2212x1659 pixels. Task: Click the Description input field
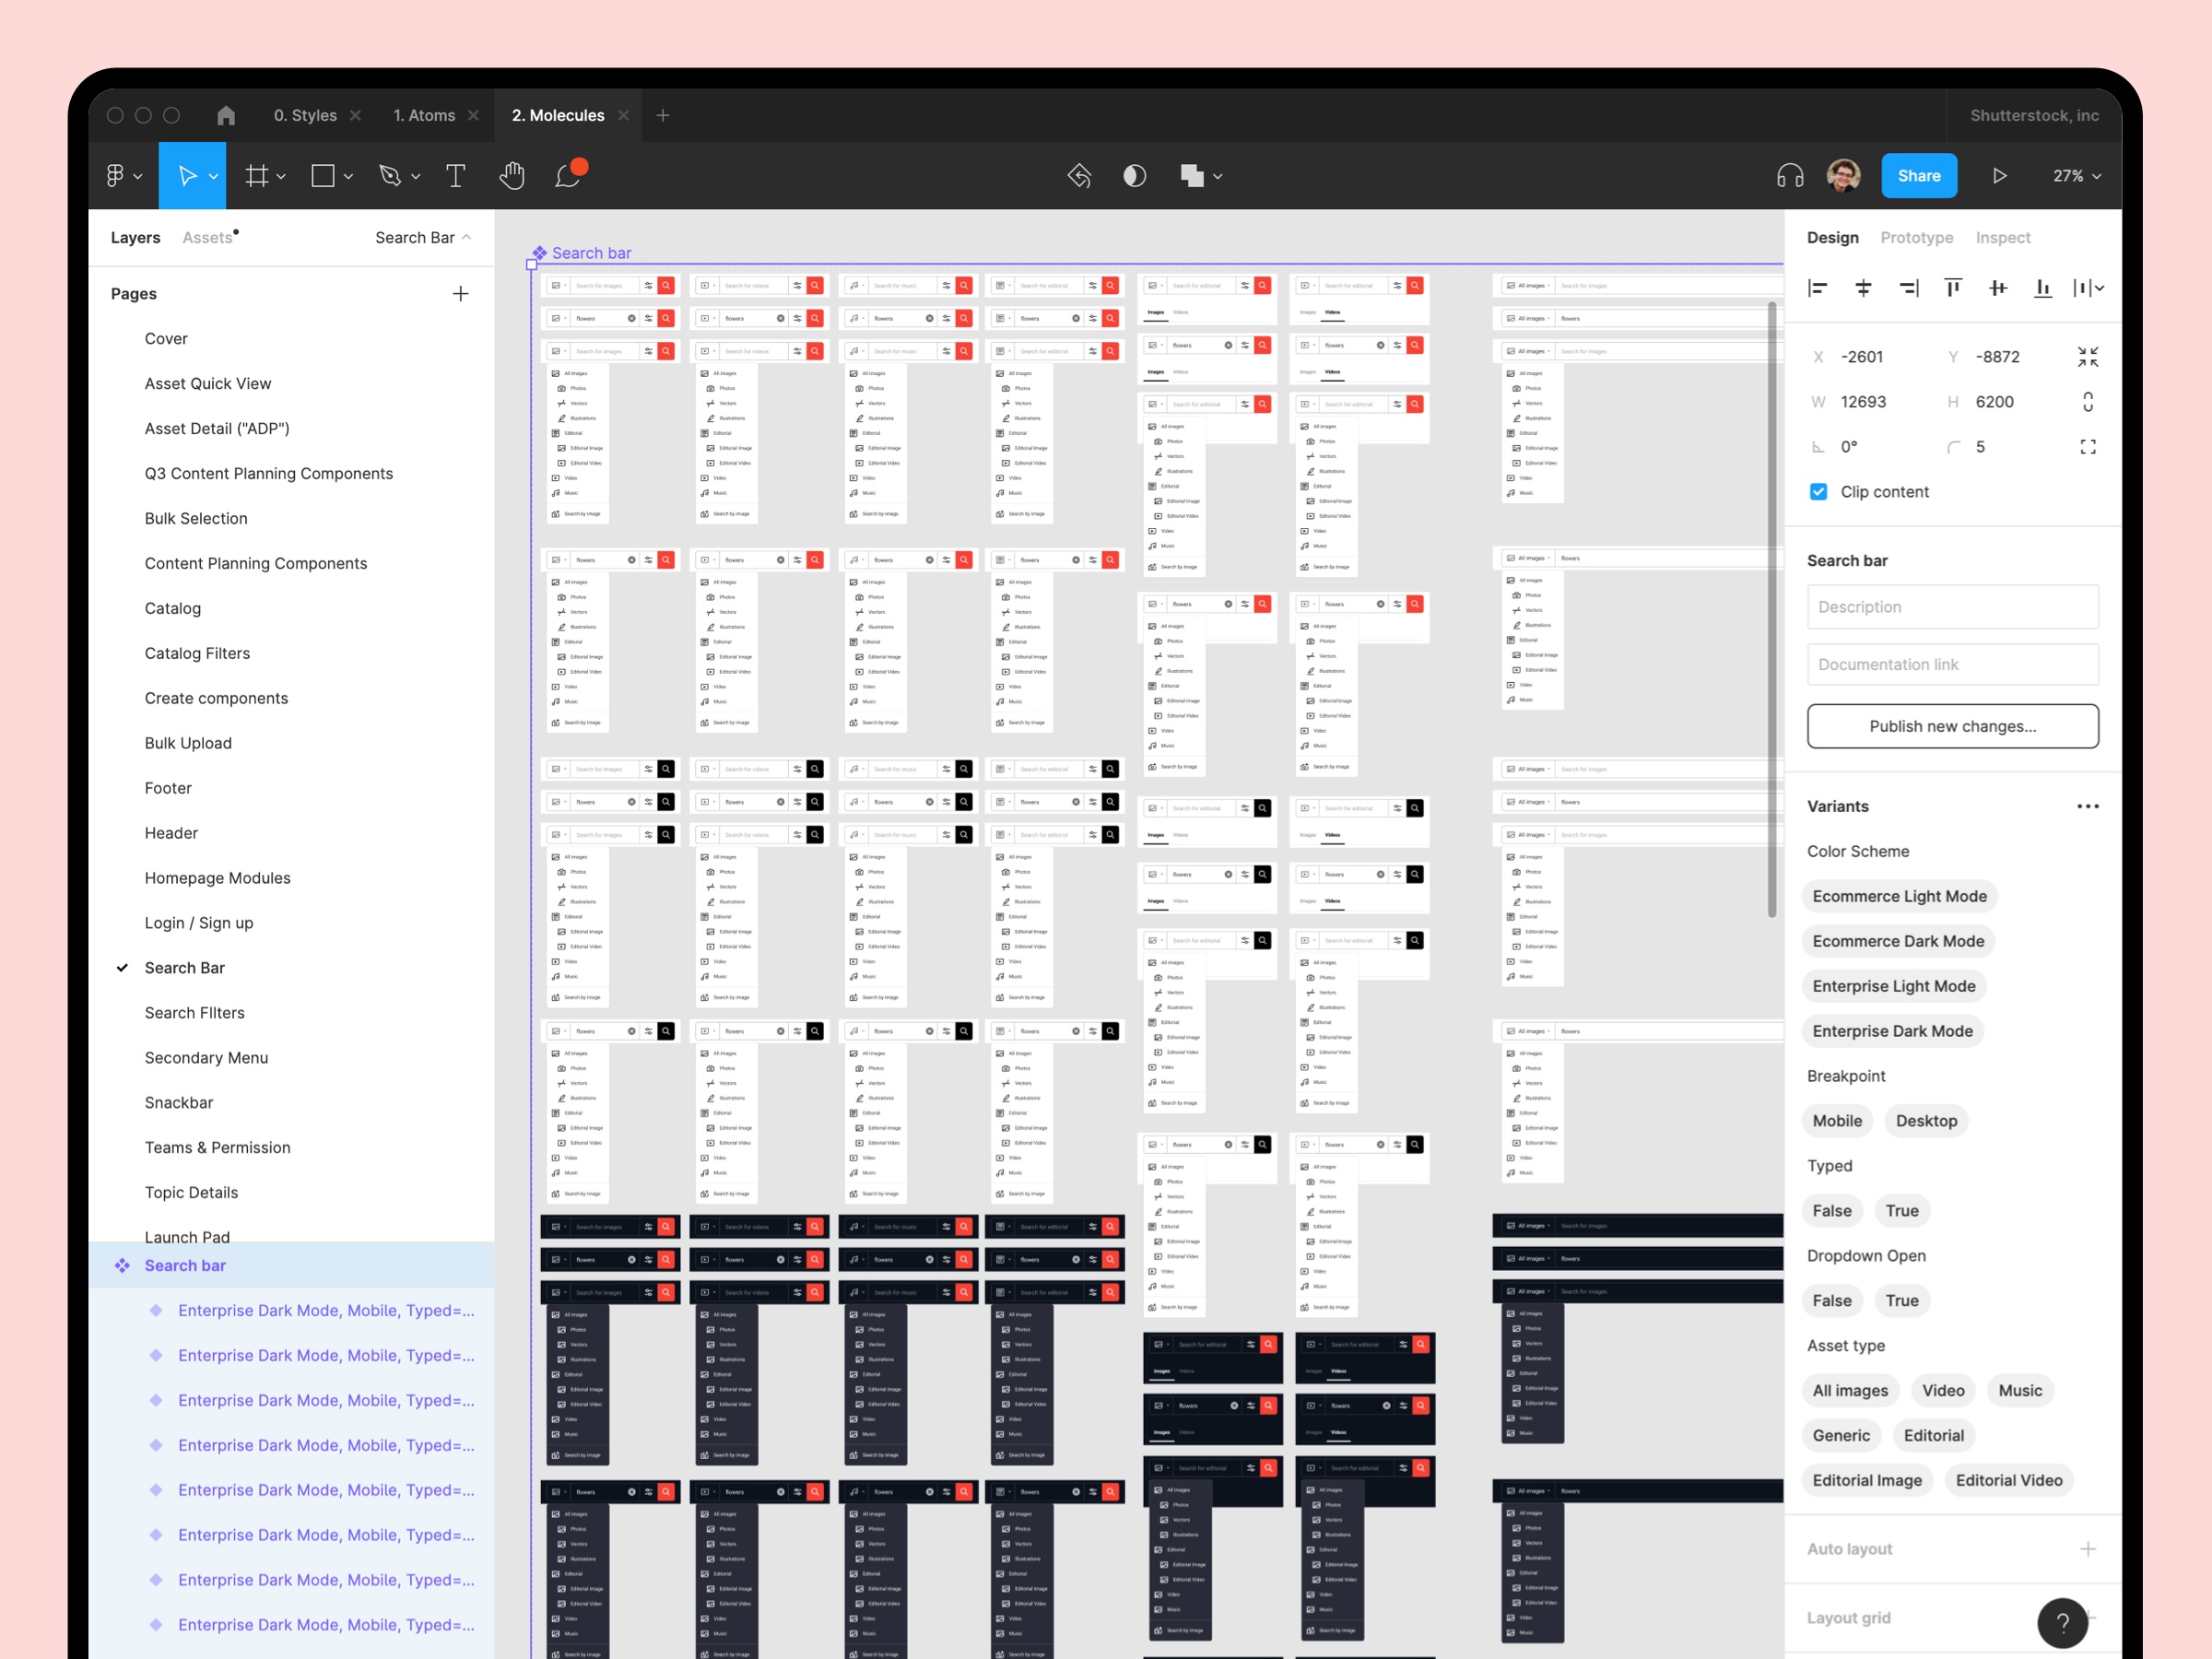(x=1951, y=607)
